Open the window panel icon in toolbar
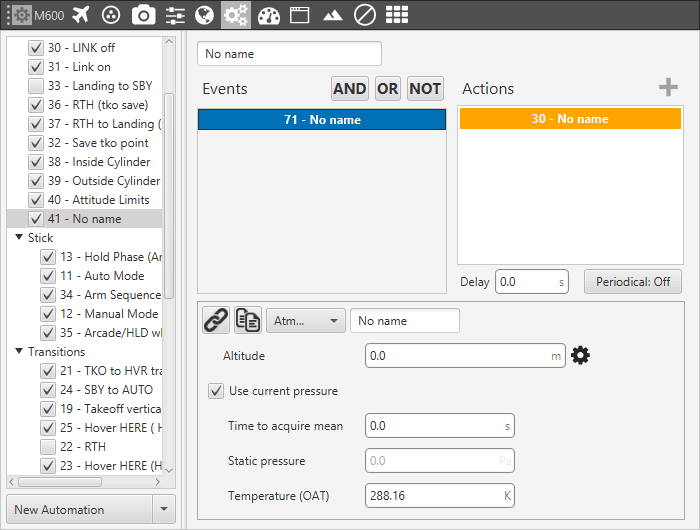Viewport: 700px width, 530px height. click(300, 15)
